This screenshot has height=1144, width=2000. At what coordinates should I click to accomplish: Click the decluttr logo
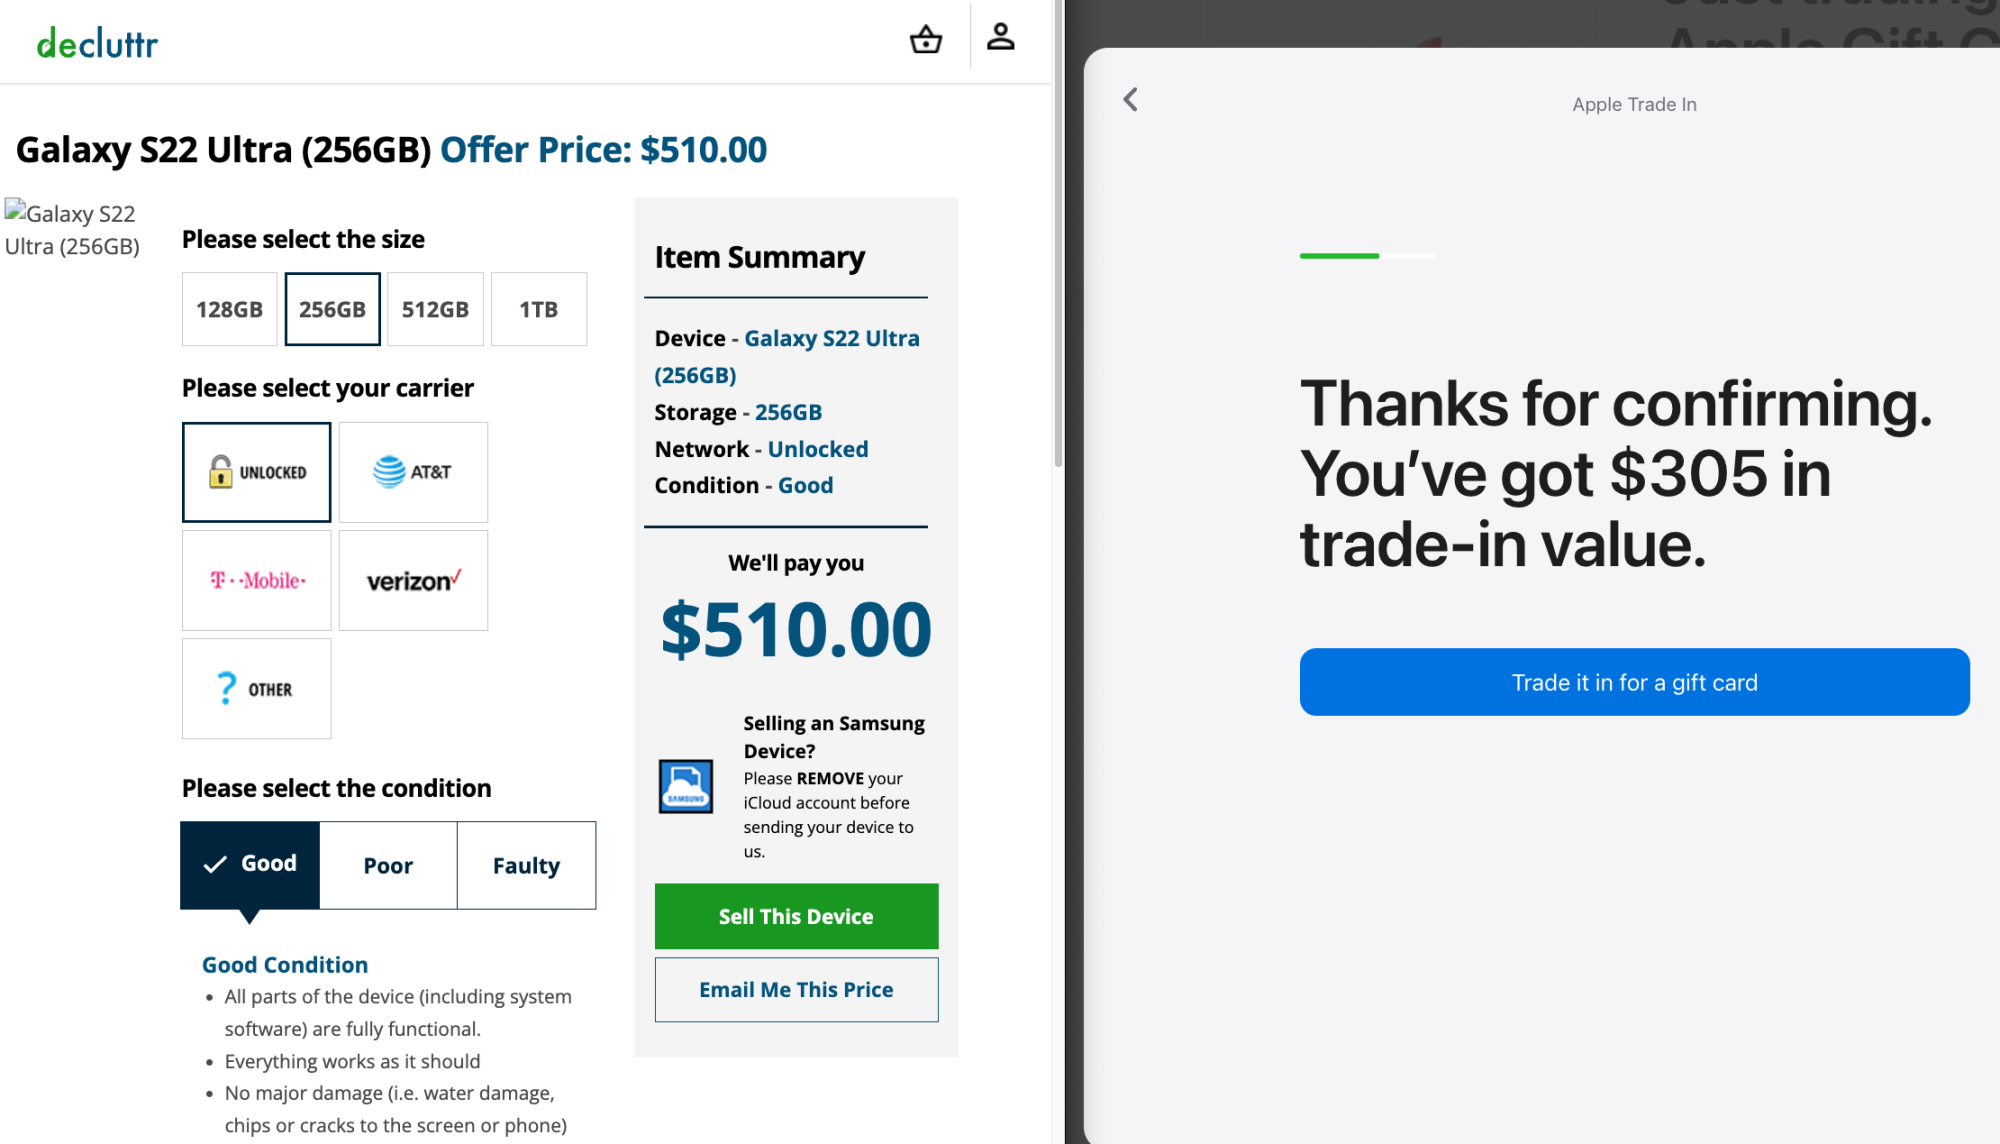pos(97,43)
